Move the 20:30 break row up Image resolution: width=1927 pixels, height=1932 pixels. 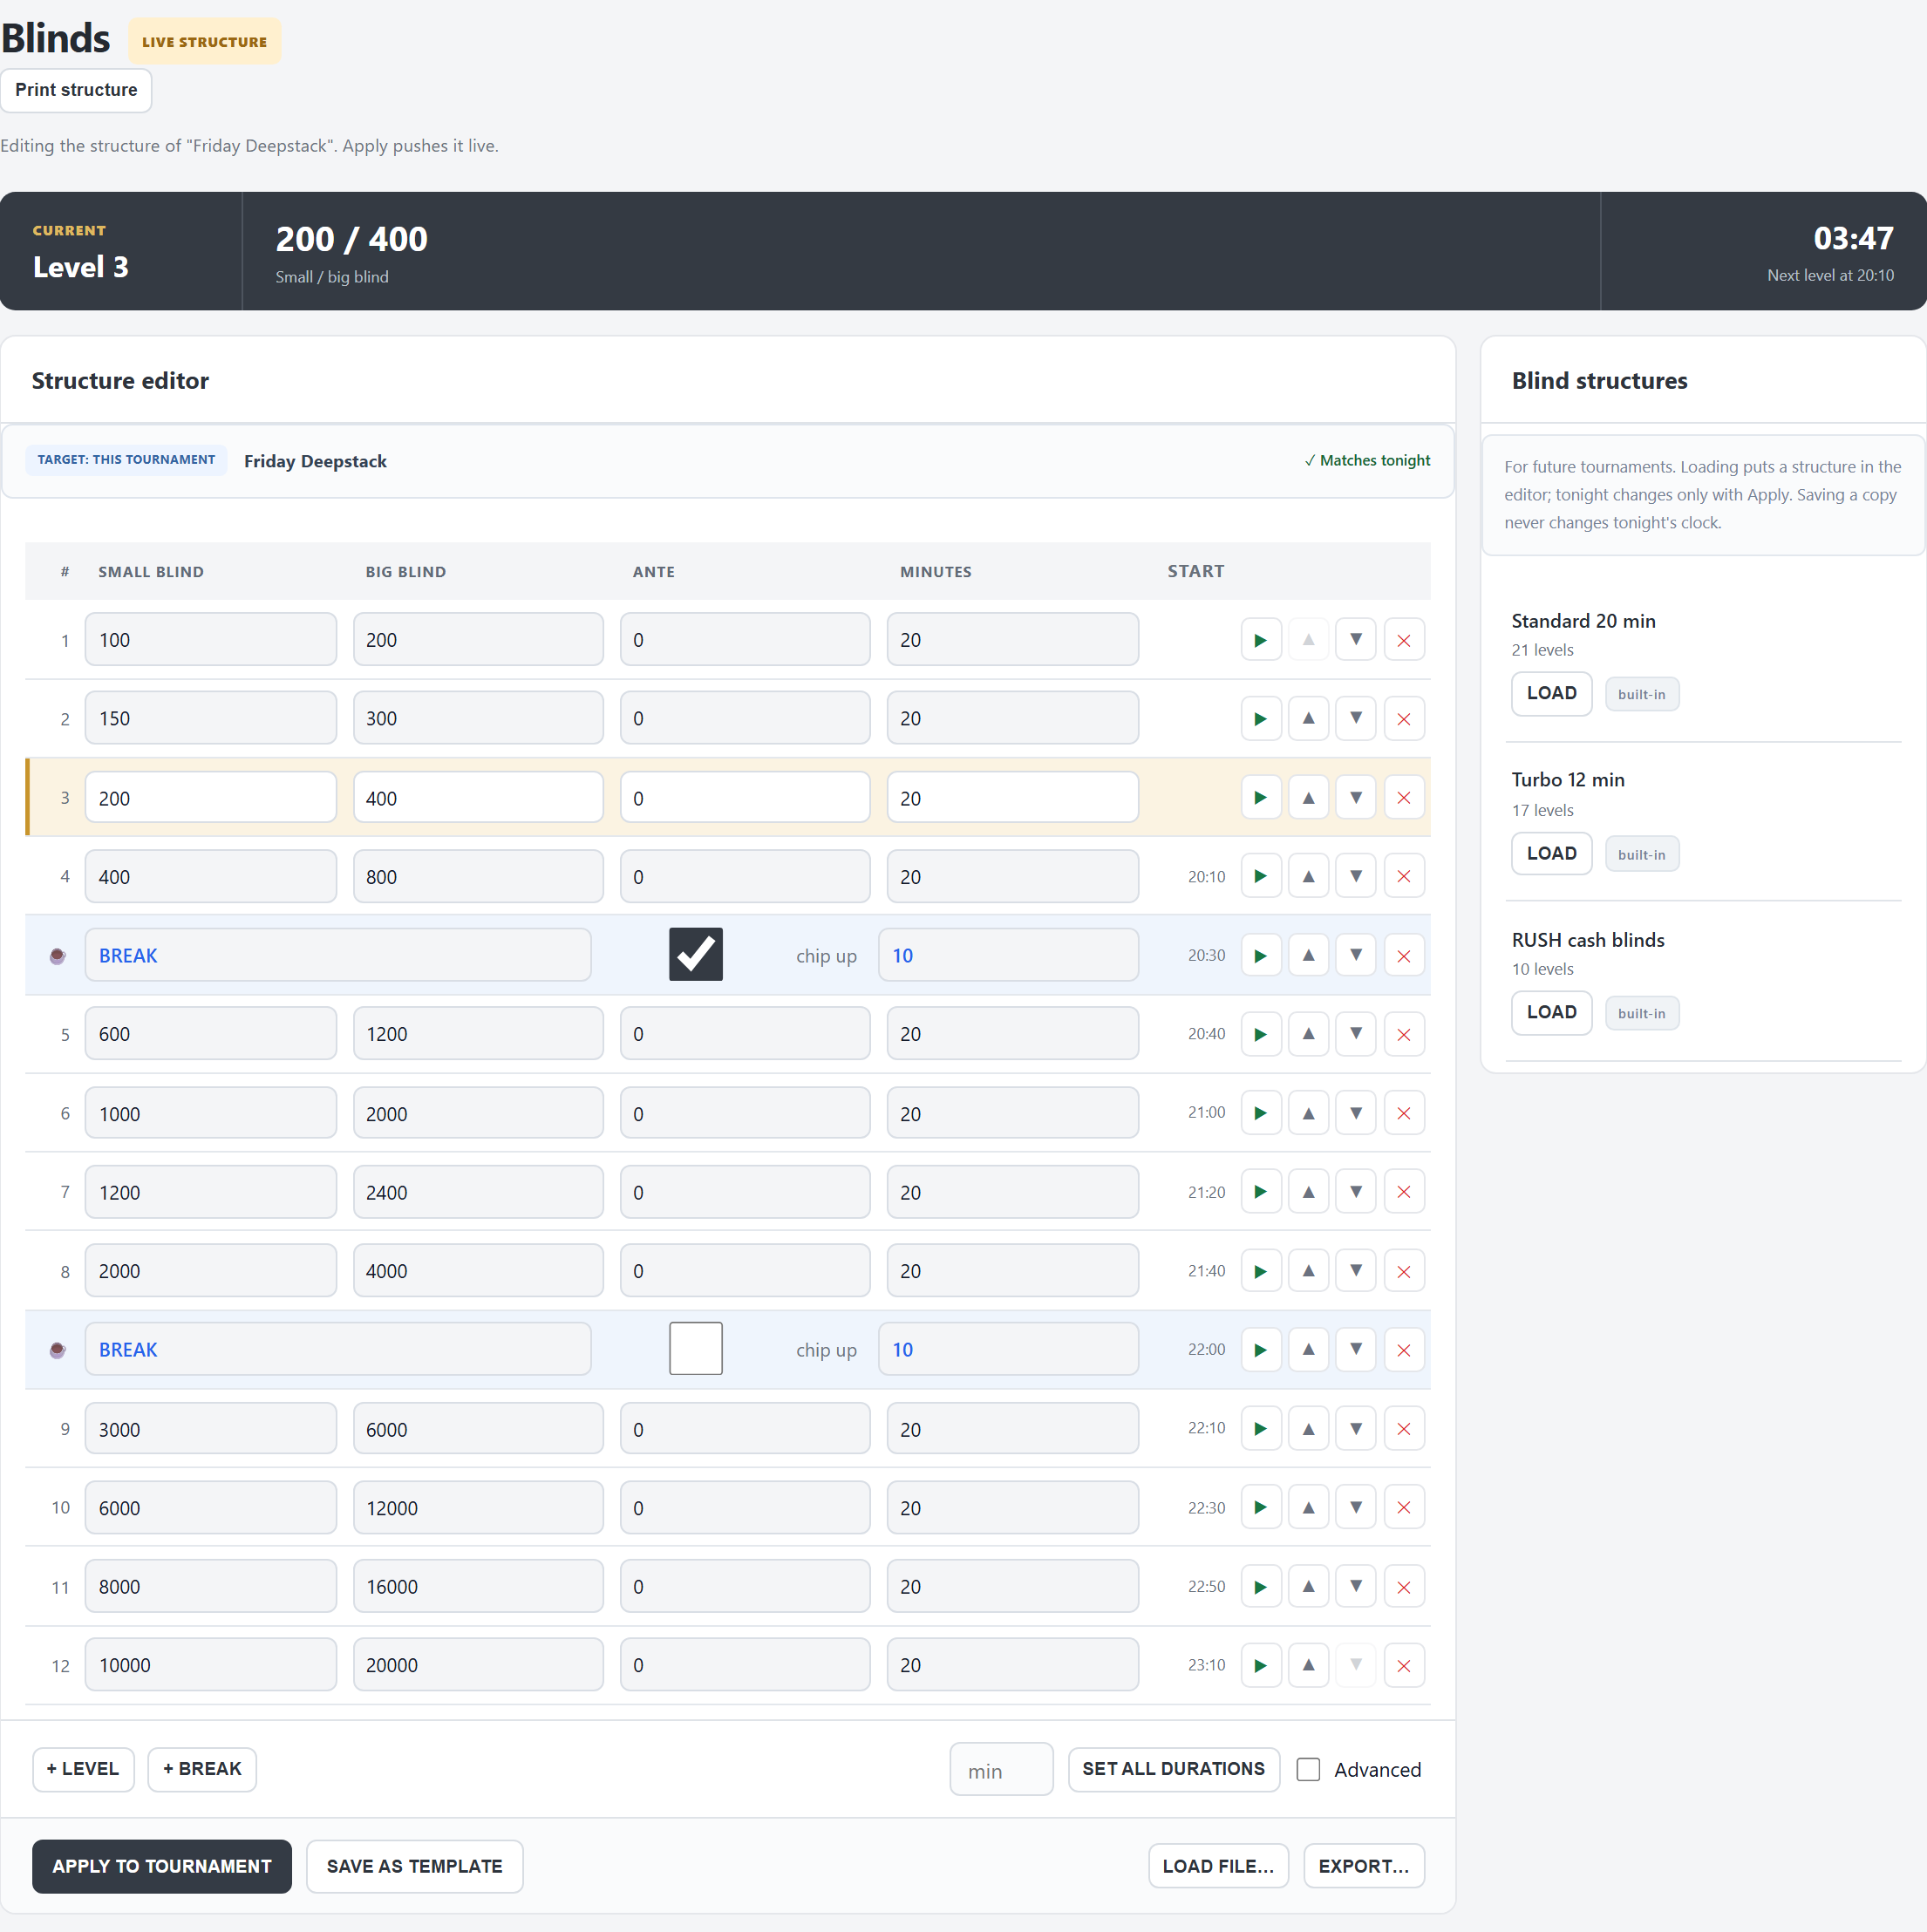pyautogui.click(x=1308, y=955)
